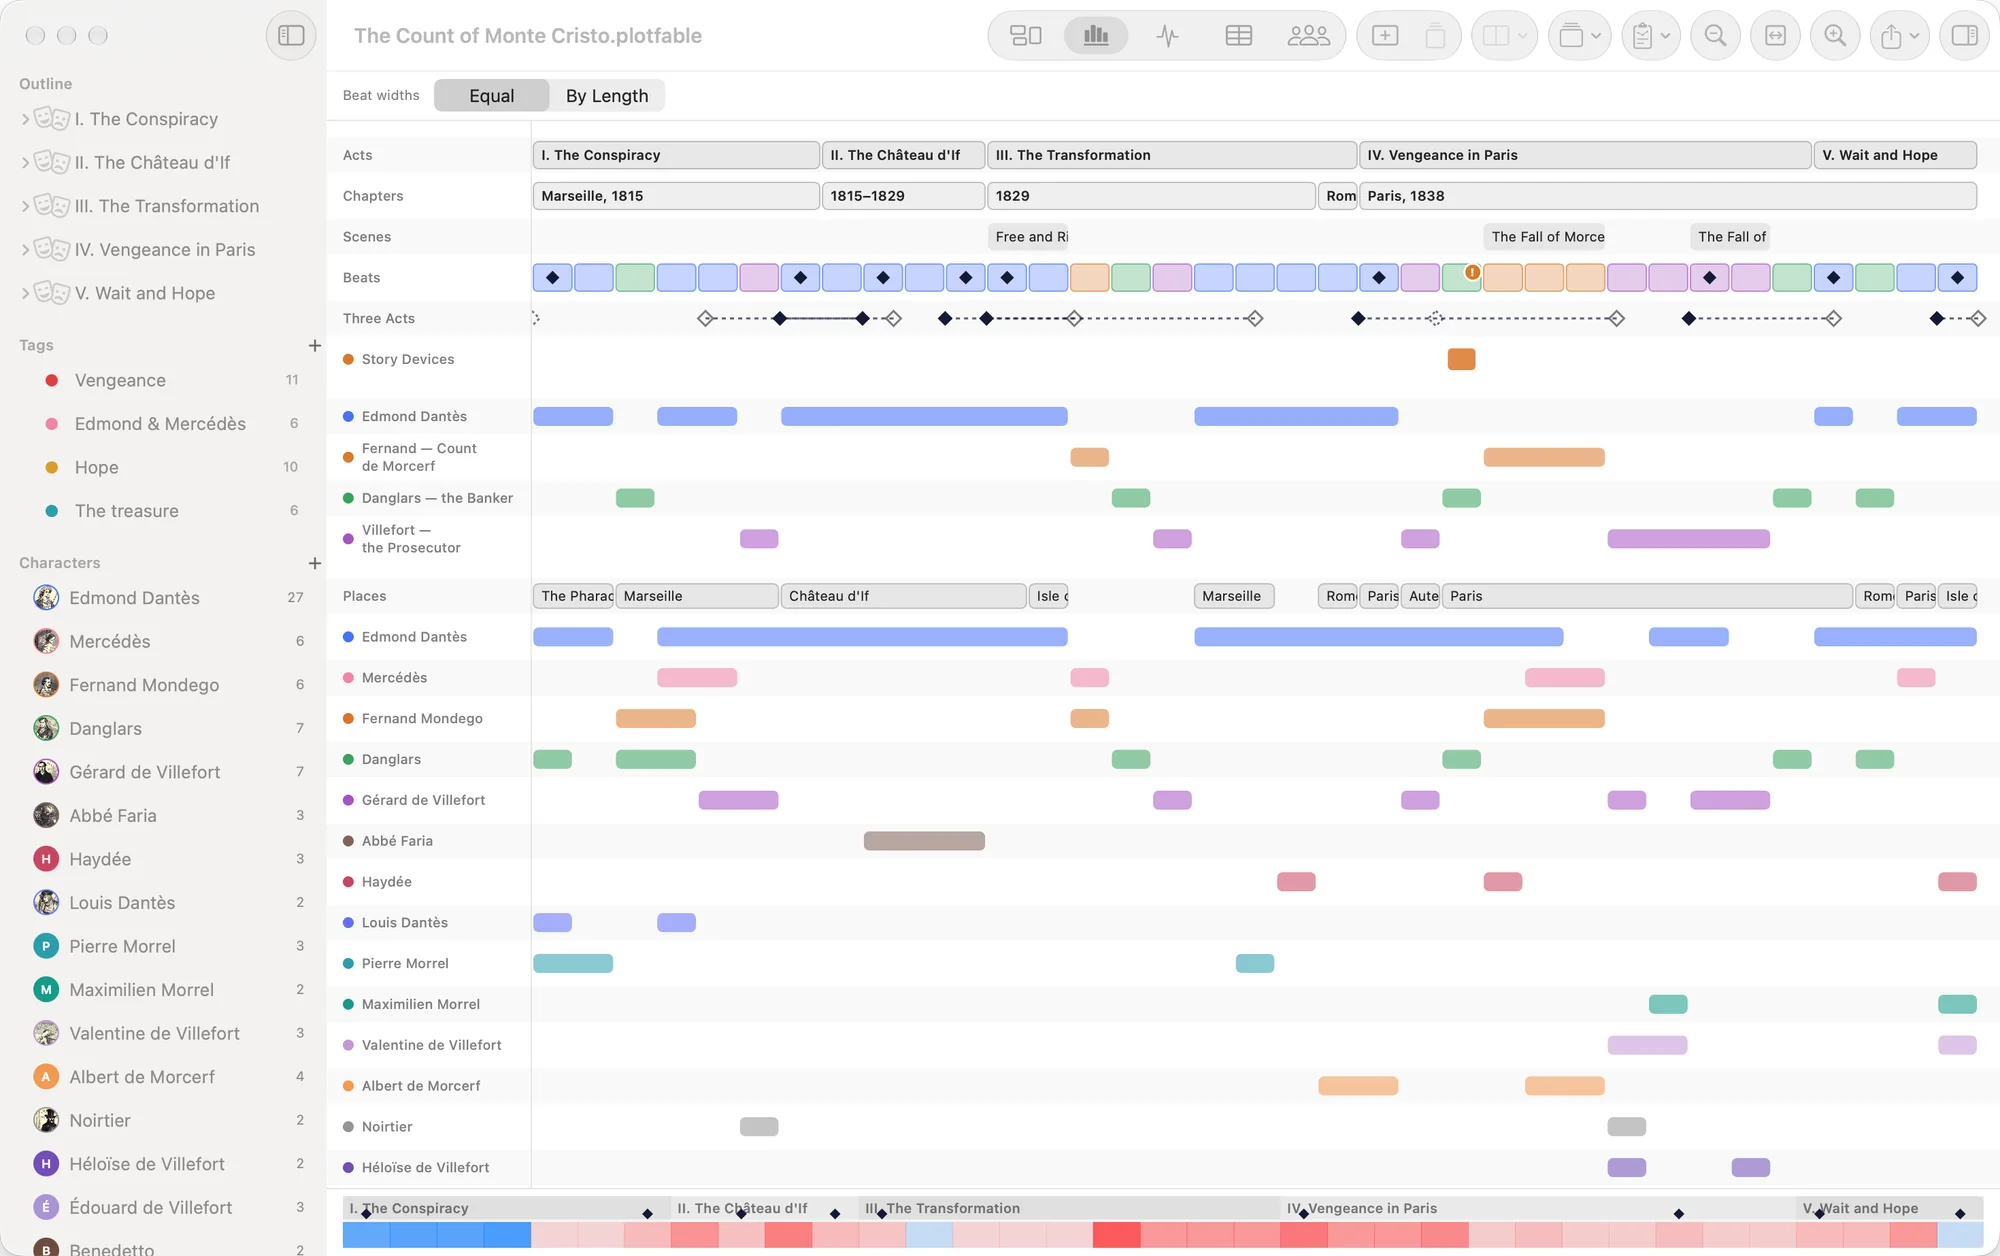Screen dimensions: 2000x1256
Task: Expand II. The Château d'If outline item
Action: (25, 162)
